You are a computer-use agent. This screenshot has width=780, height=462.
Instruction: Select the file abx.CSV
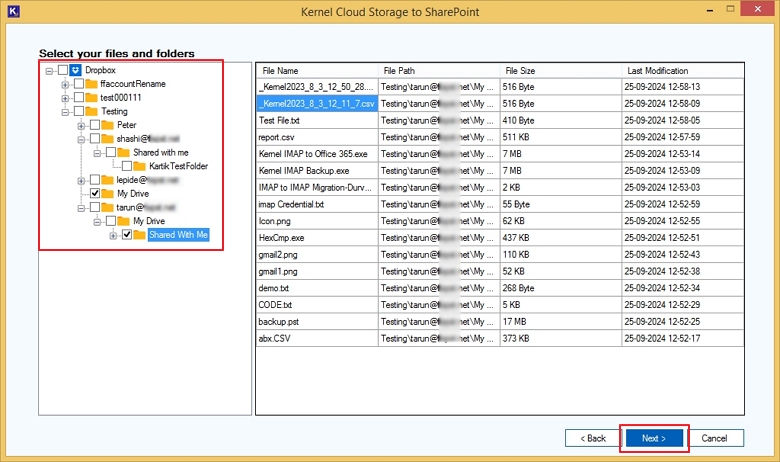coord(317,339)
